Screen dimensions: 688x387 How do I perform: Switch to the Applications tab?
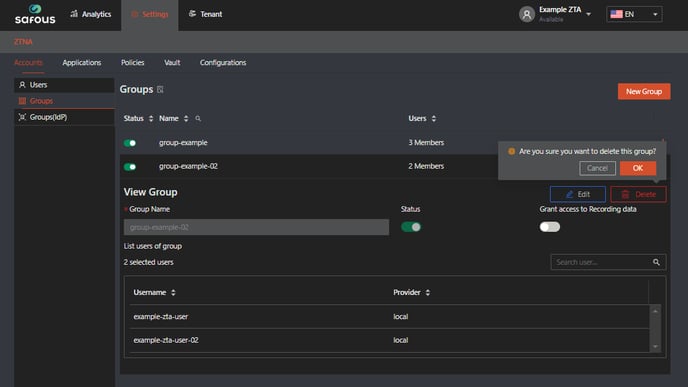(x=82, y=63)
